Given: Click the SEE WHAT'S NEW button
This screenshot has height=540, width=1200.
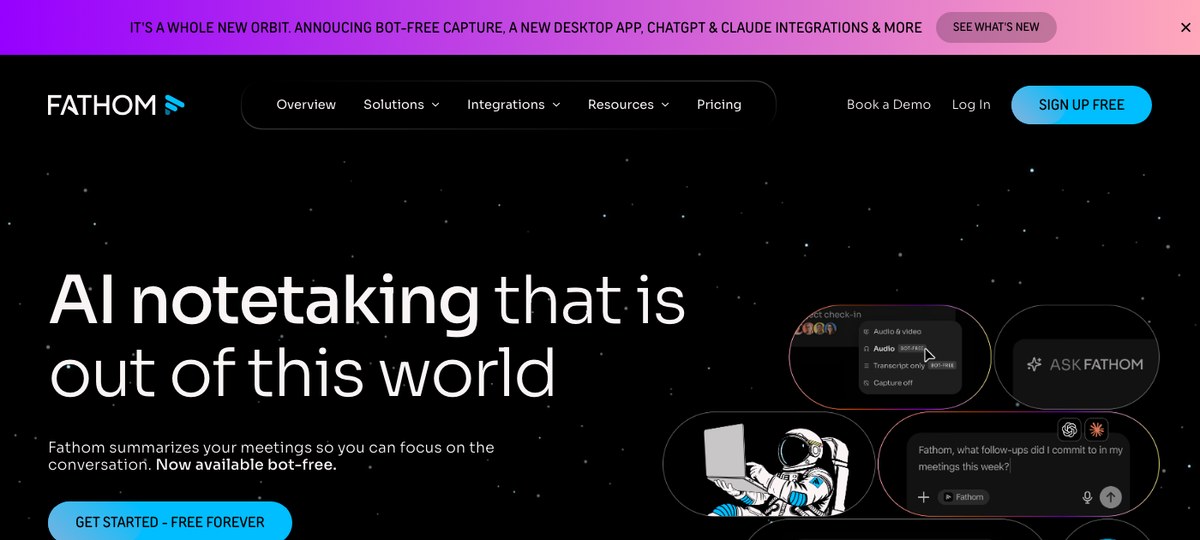Looking at the screenshot, I should [996, 27].
